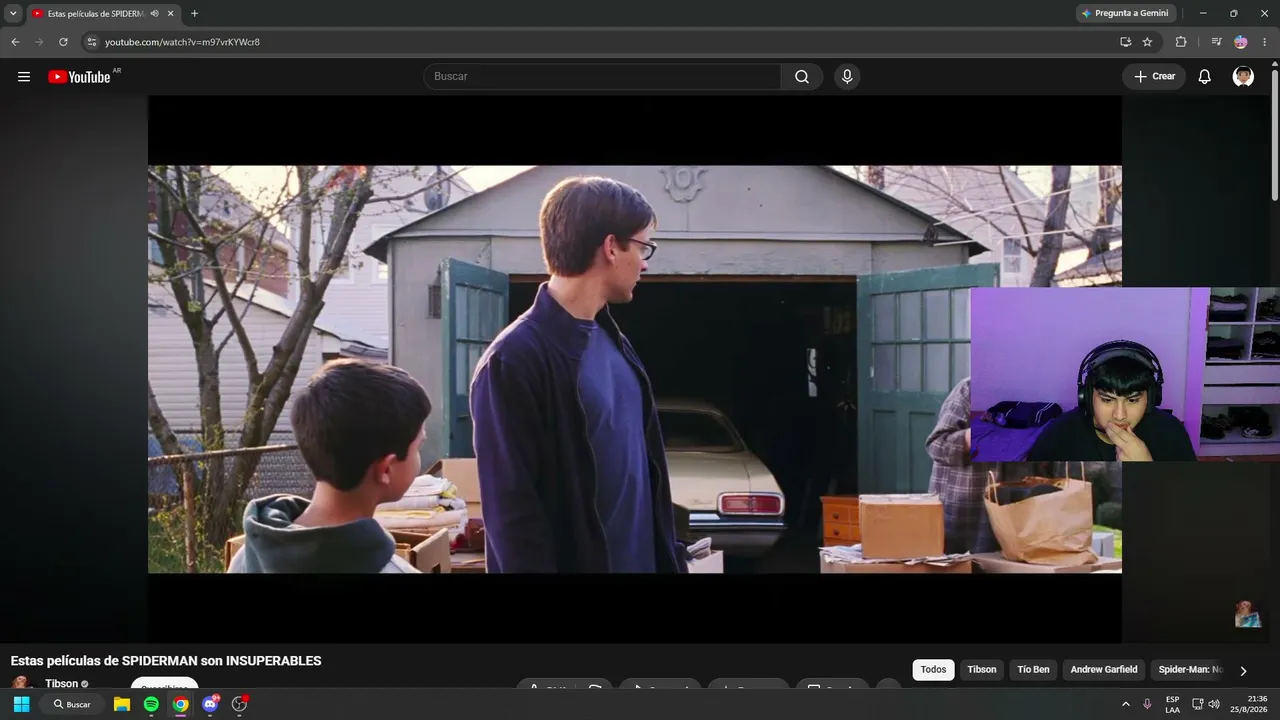Open Spotify from the taskbar

pos(151,704)
